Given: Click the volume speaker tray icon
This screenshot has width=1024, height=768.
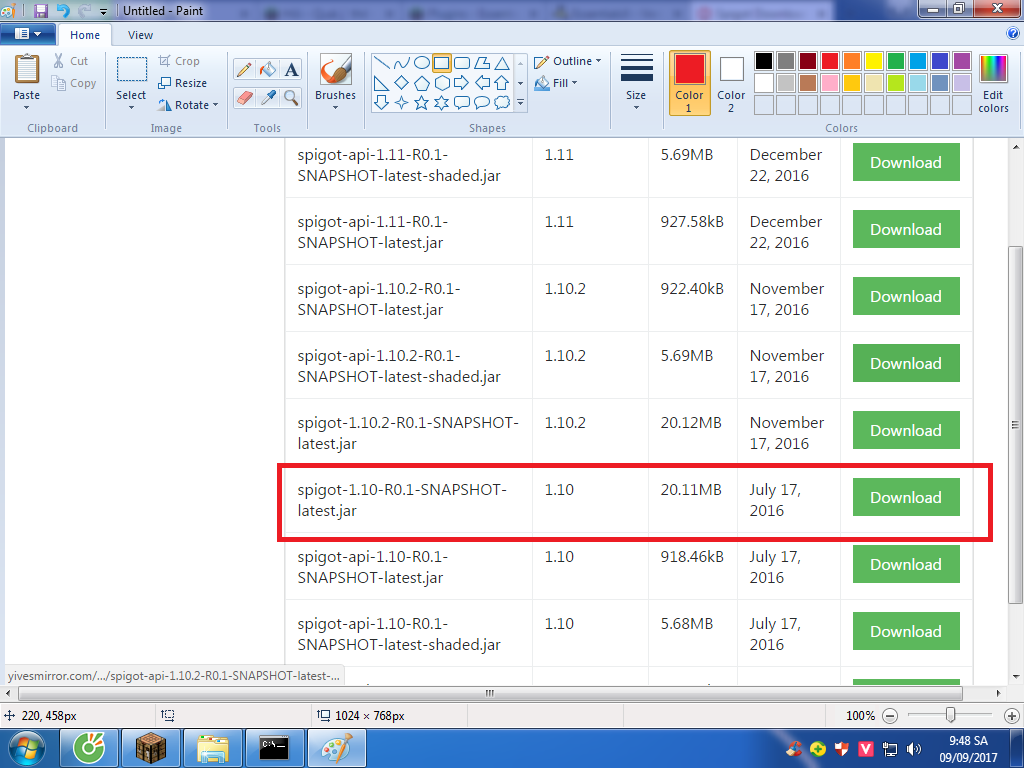Looking at the screenshot, I should coord(914,749).
